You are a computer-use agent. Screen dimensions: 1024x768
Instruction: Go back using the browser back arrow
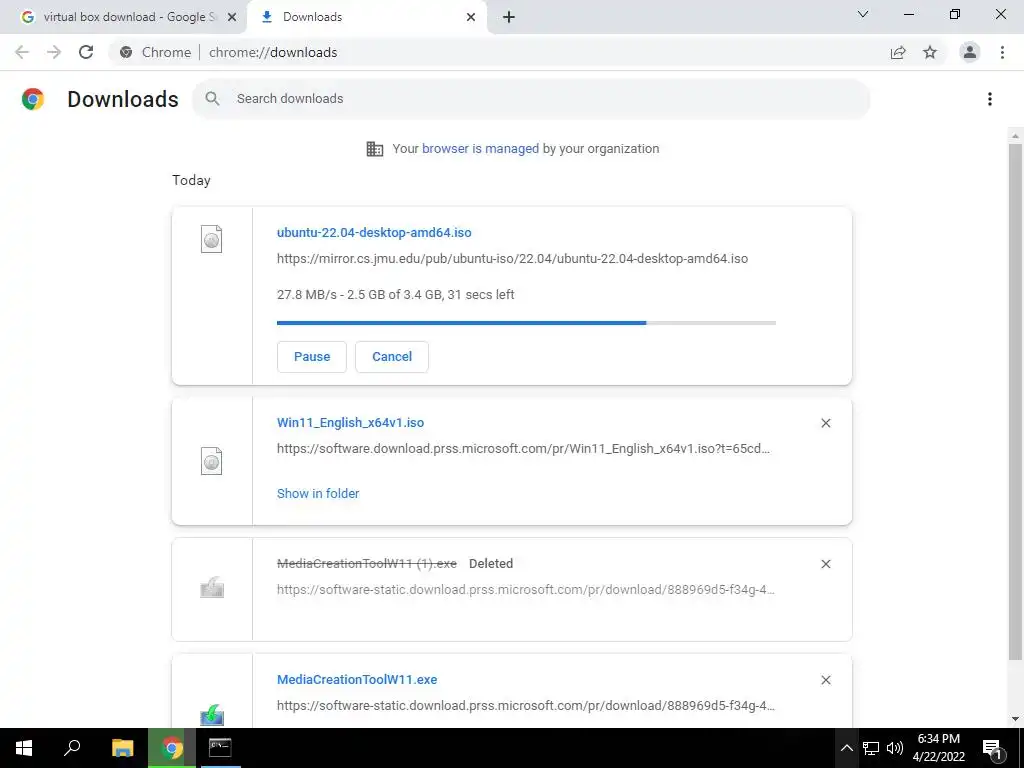[x=22, y=52]
